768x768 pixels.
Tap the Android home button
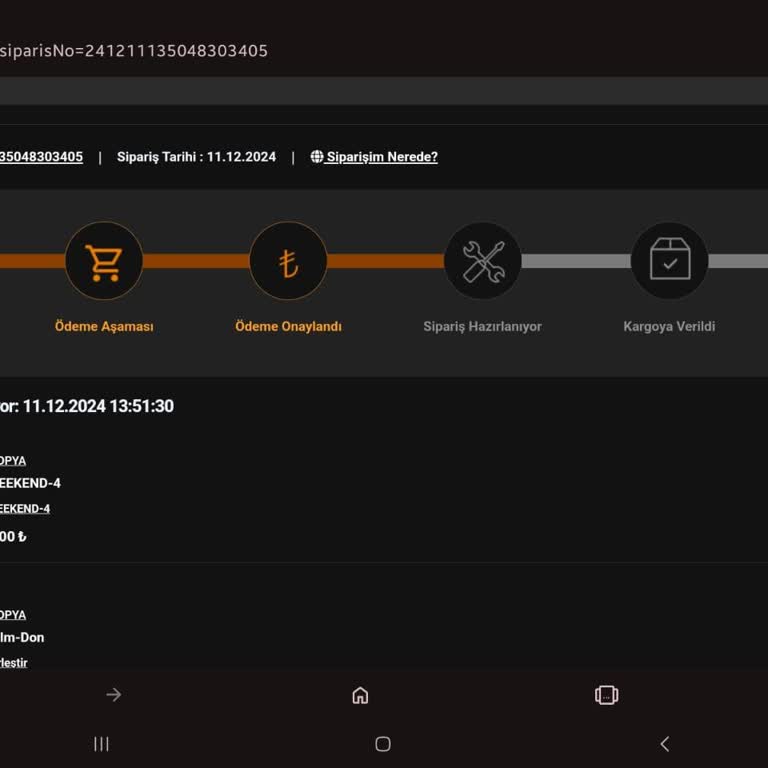click(383, 744)
